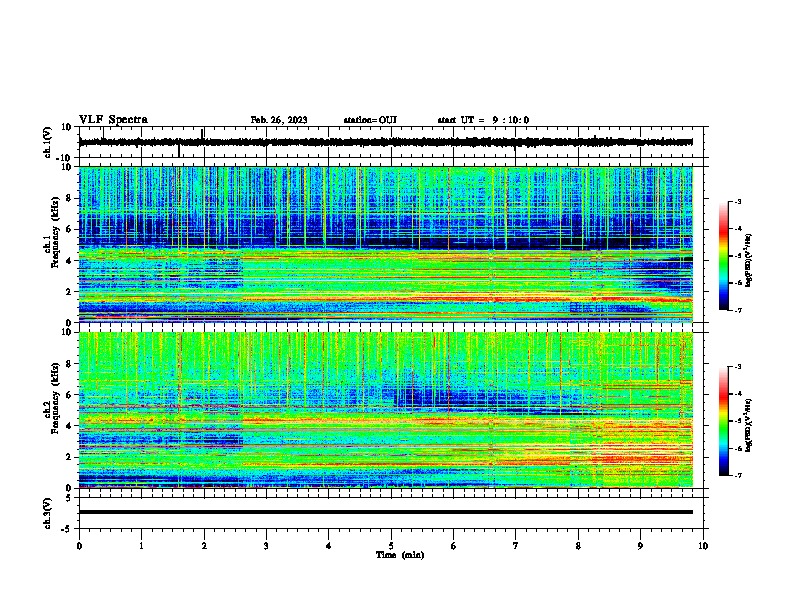Screen dimensions: 792x612
Task: Click the ch.2 spectrogram plot area
Action: [391, 410]
